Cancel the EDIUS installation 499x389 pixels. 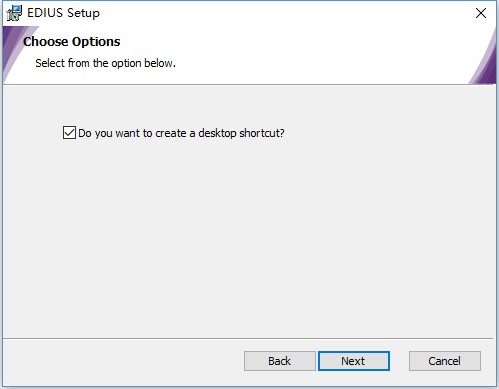pos(445,361)
